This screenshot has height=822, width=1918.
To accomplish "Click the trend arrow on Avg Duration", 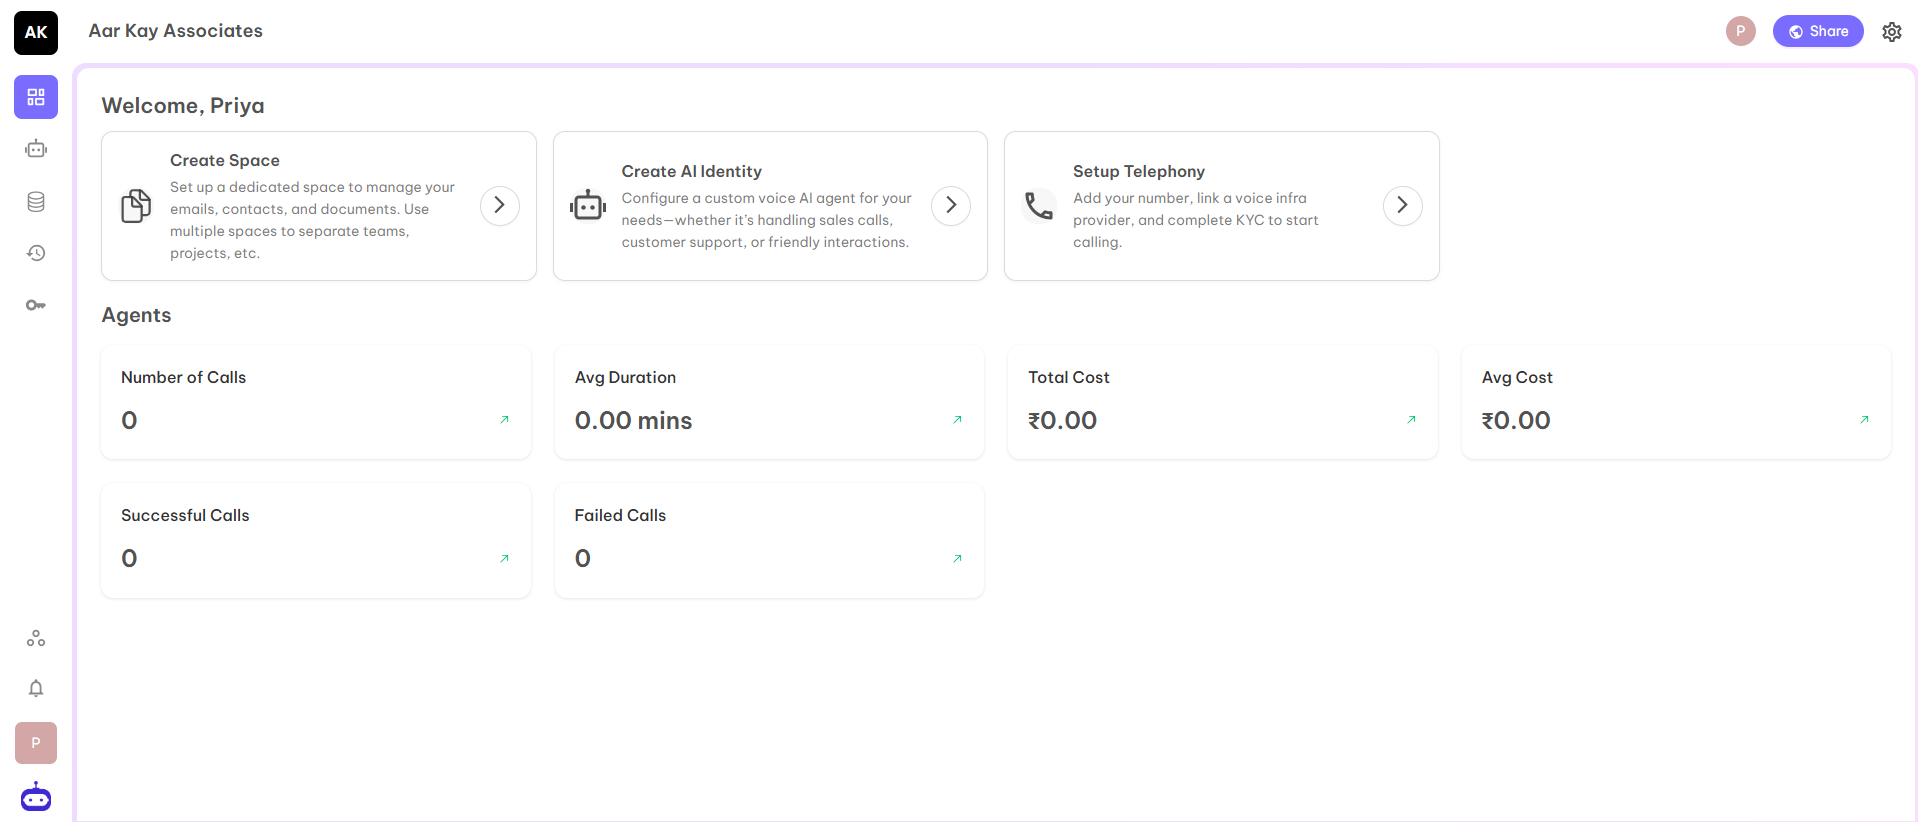I will (x=957, y=420).
